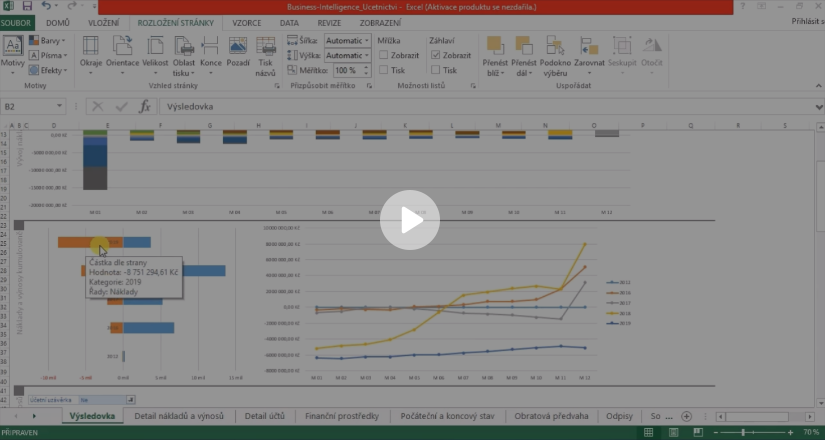Viewport: 825px width, 440px height.
Task: Switch to the DOMŮ ribbon tab
Action: (x=58, y=23)
